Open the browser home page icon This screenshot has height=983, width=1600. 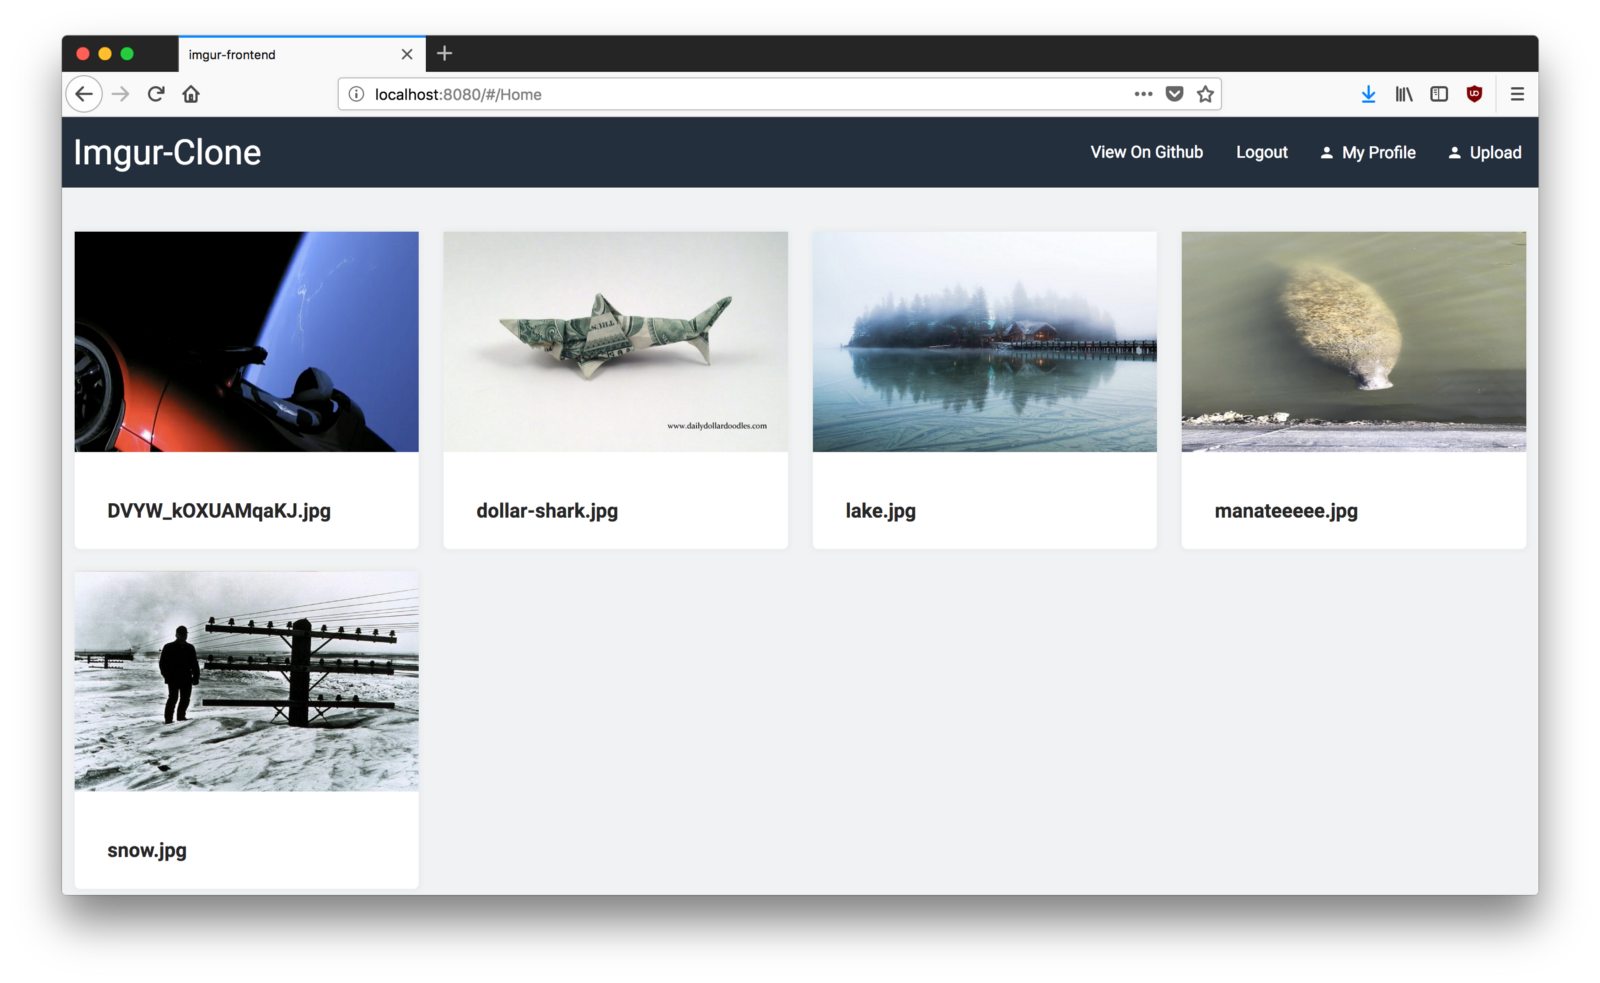click(191, 94)
